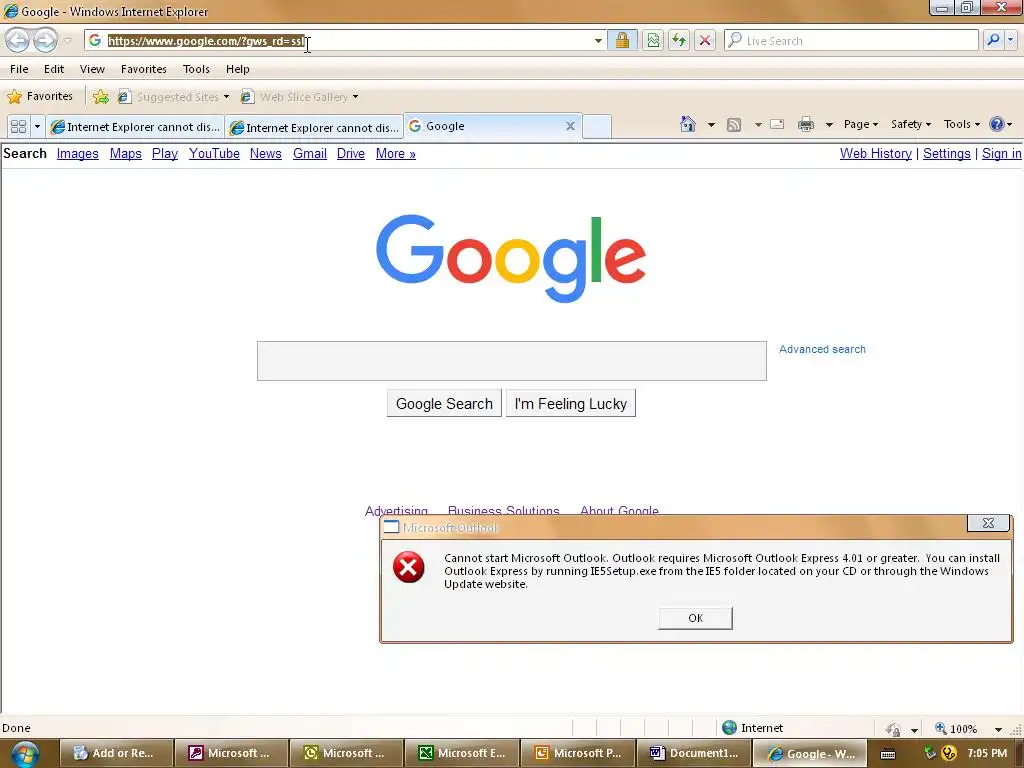Open Web Slice Gallery dropdown

tap(300, 97)
